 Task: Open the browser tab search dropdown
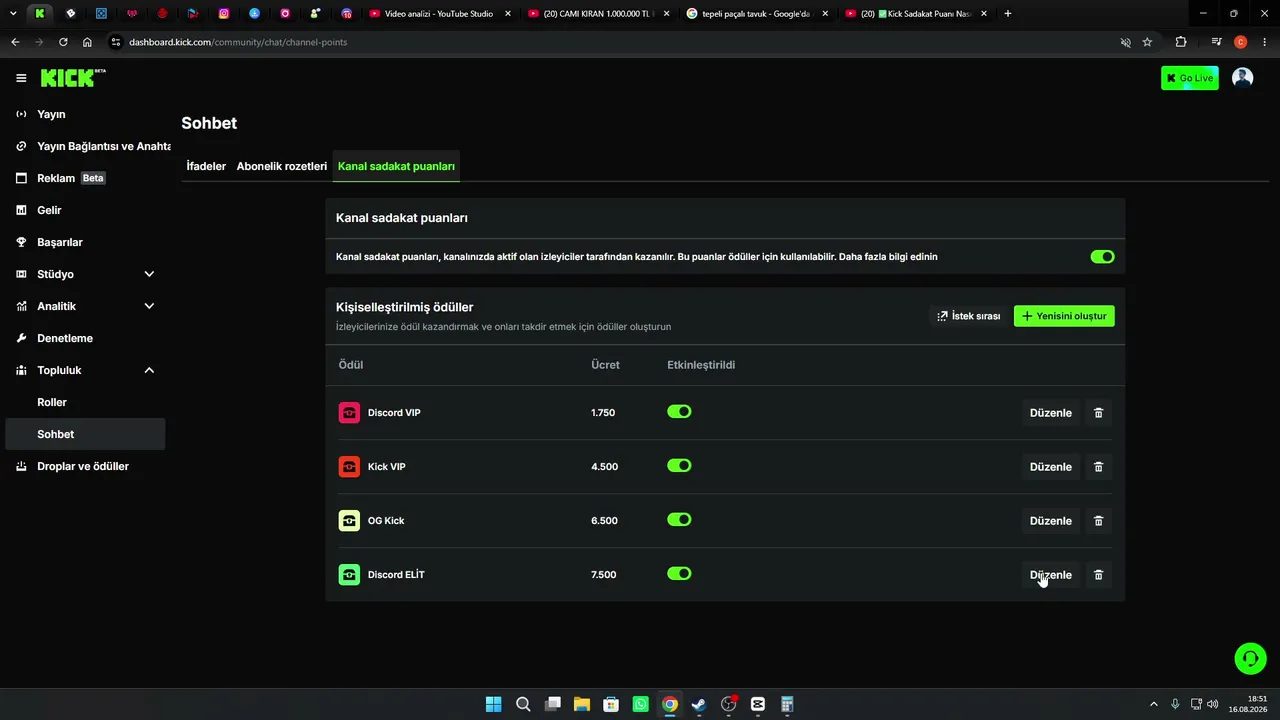coord(13,14)
